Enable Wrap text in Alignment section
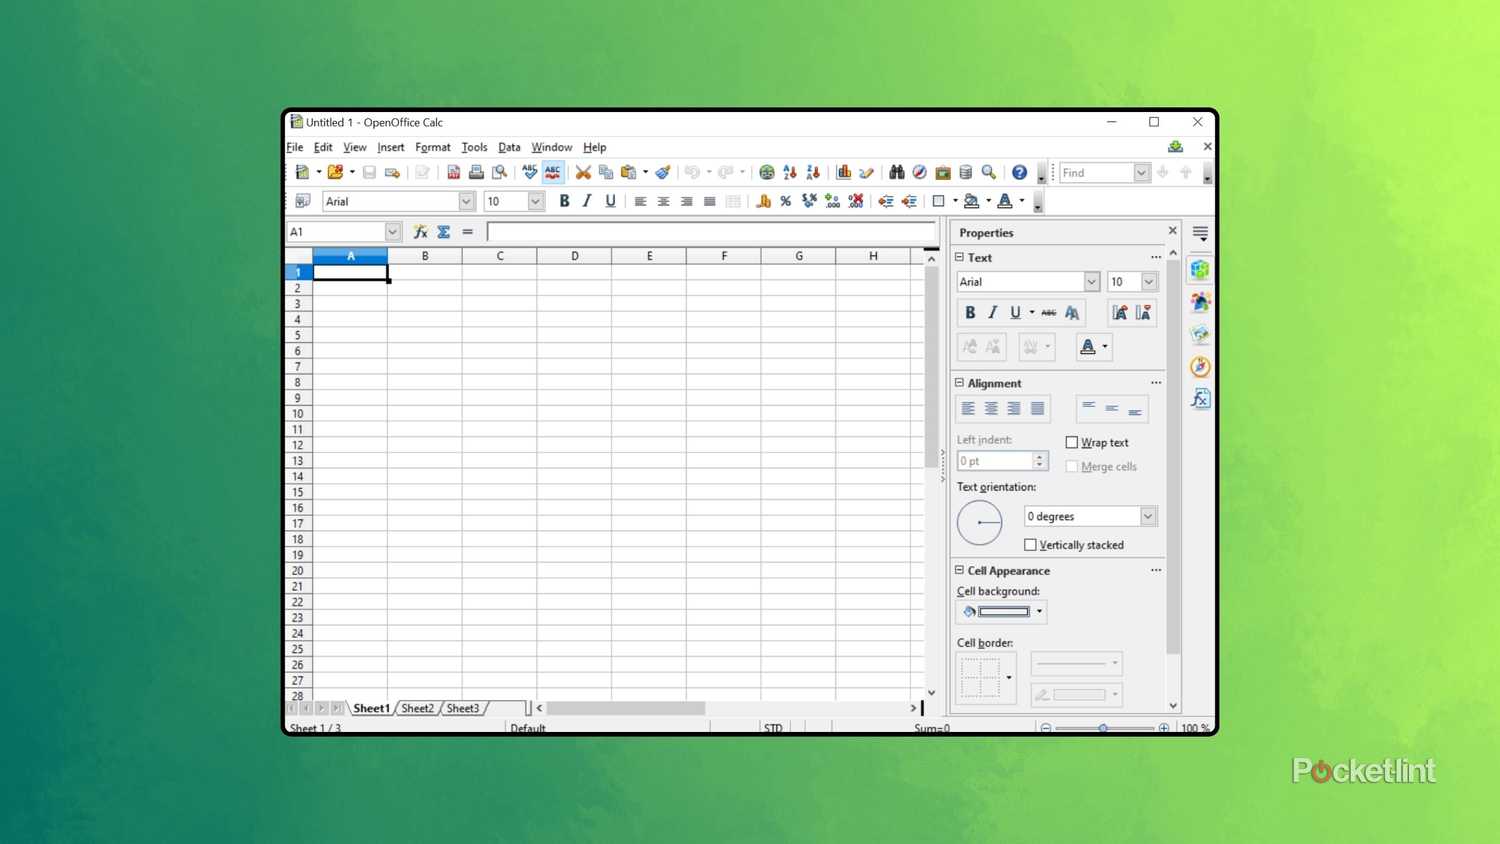The height and width of the screenshot is (844, 1500). [1072, 442]
